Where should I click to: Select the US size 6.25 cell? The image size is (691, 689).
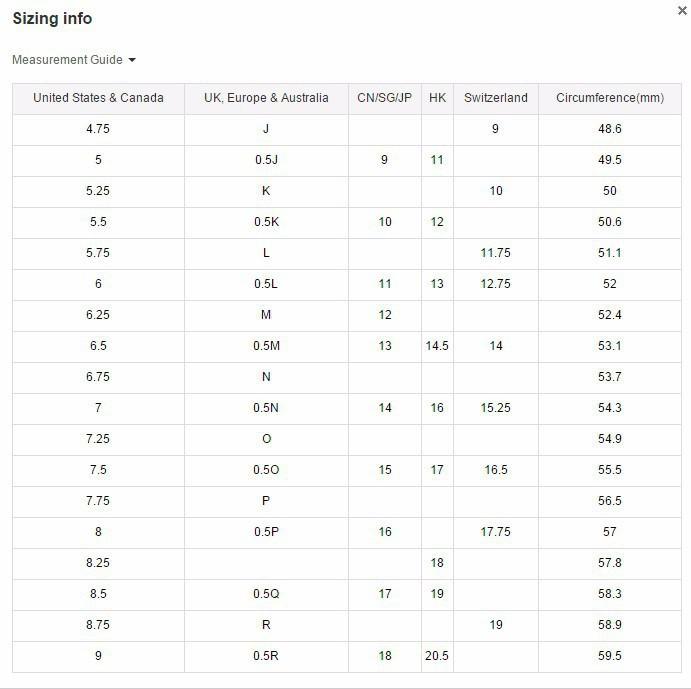tap(98, 315)
